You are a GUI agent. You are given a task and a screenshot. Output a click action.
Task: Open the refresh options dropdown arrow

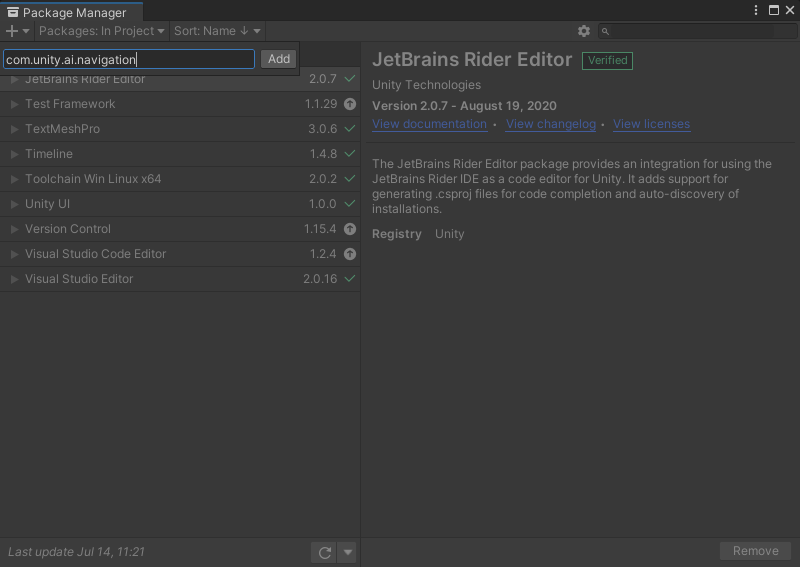tap(347, 552)
